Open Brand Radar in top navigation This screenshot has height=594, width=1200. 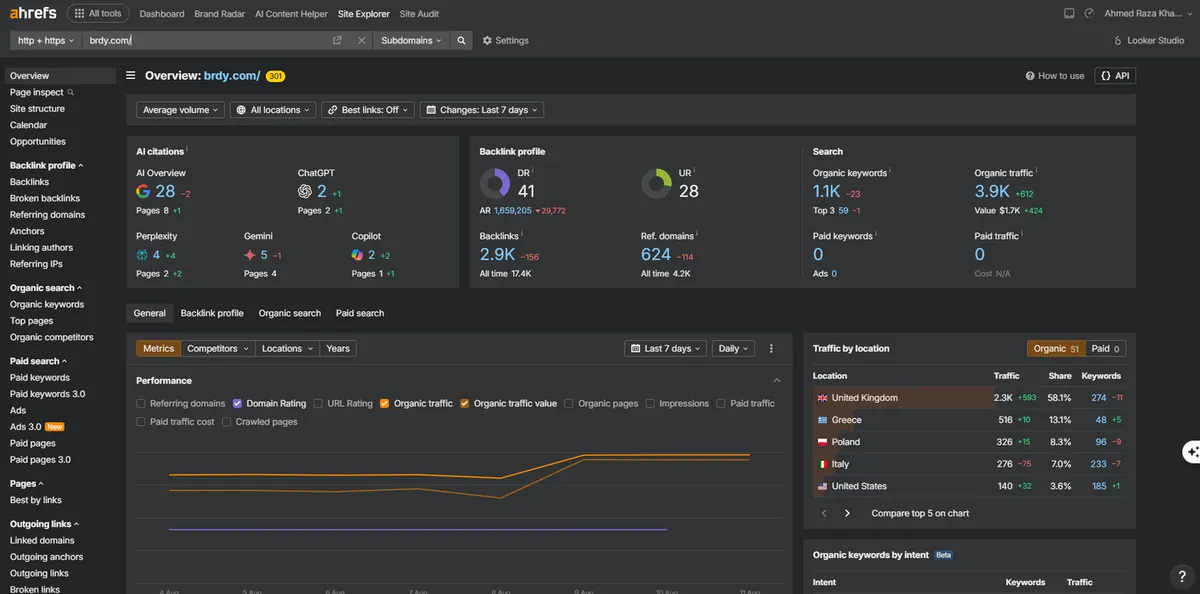coord(219,14)
